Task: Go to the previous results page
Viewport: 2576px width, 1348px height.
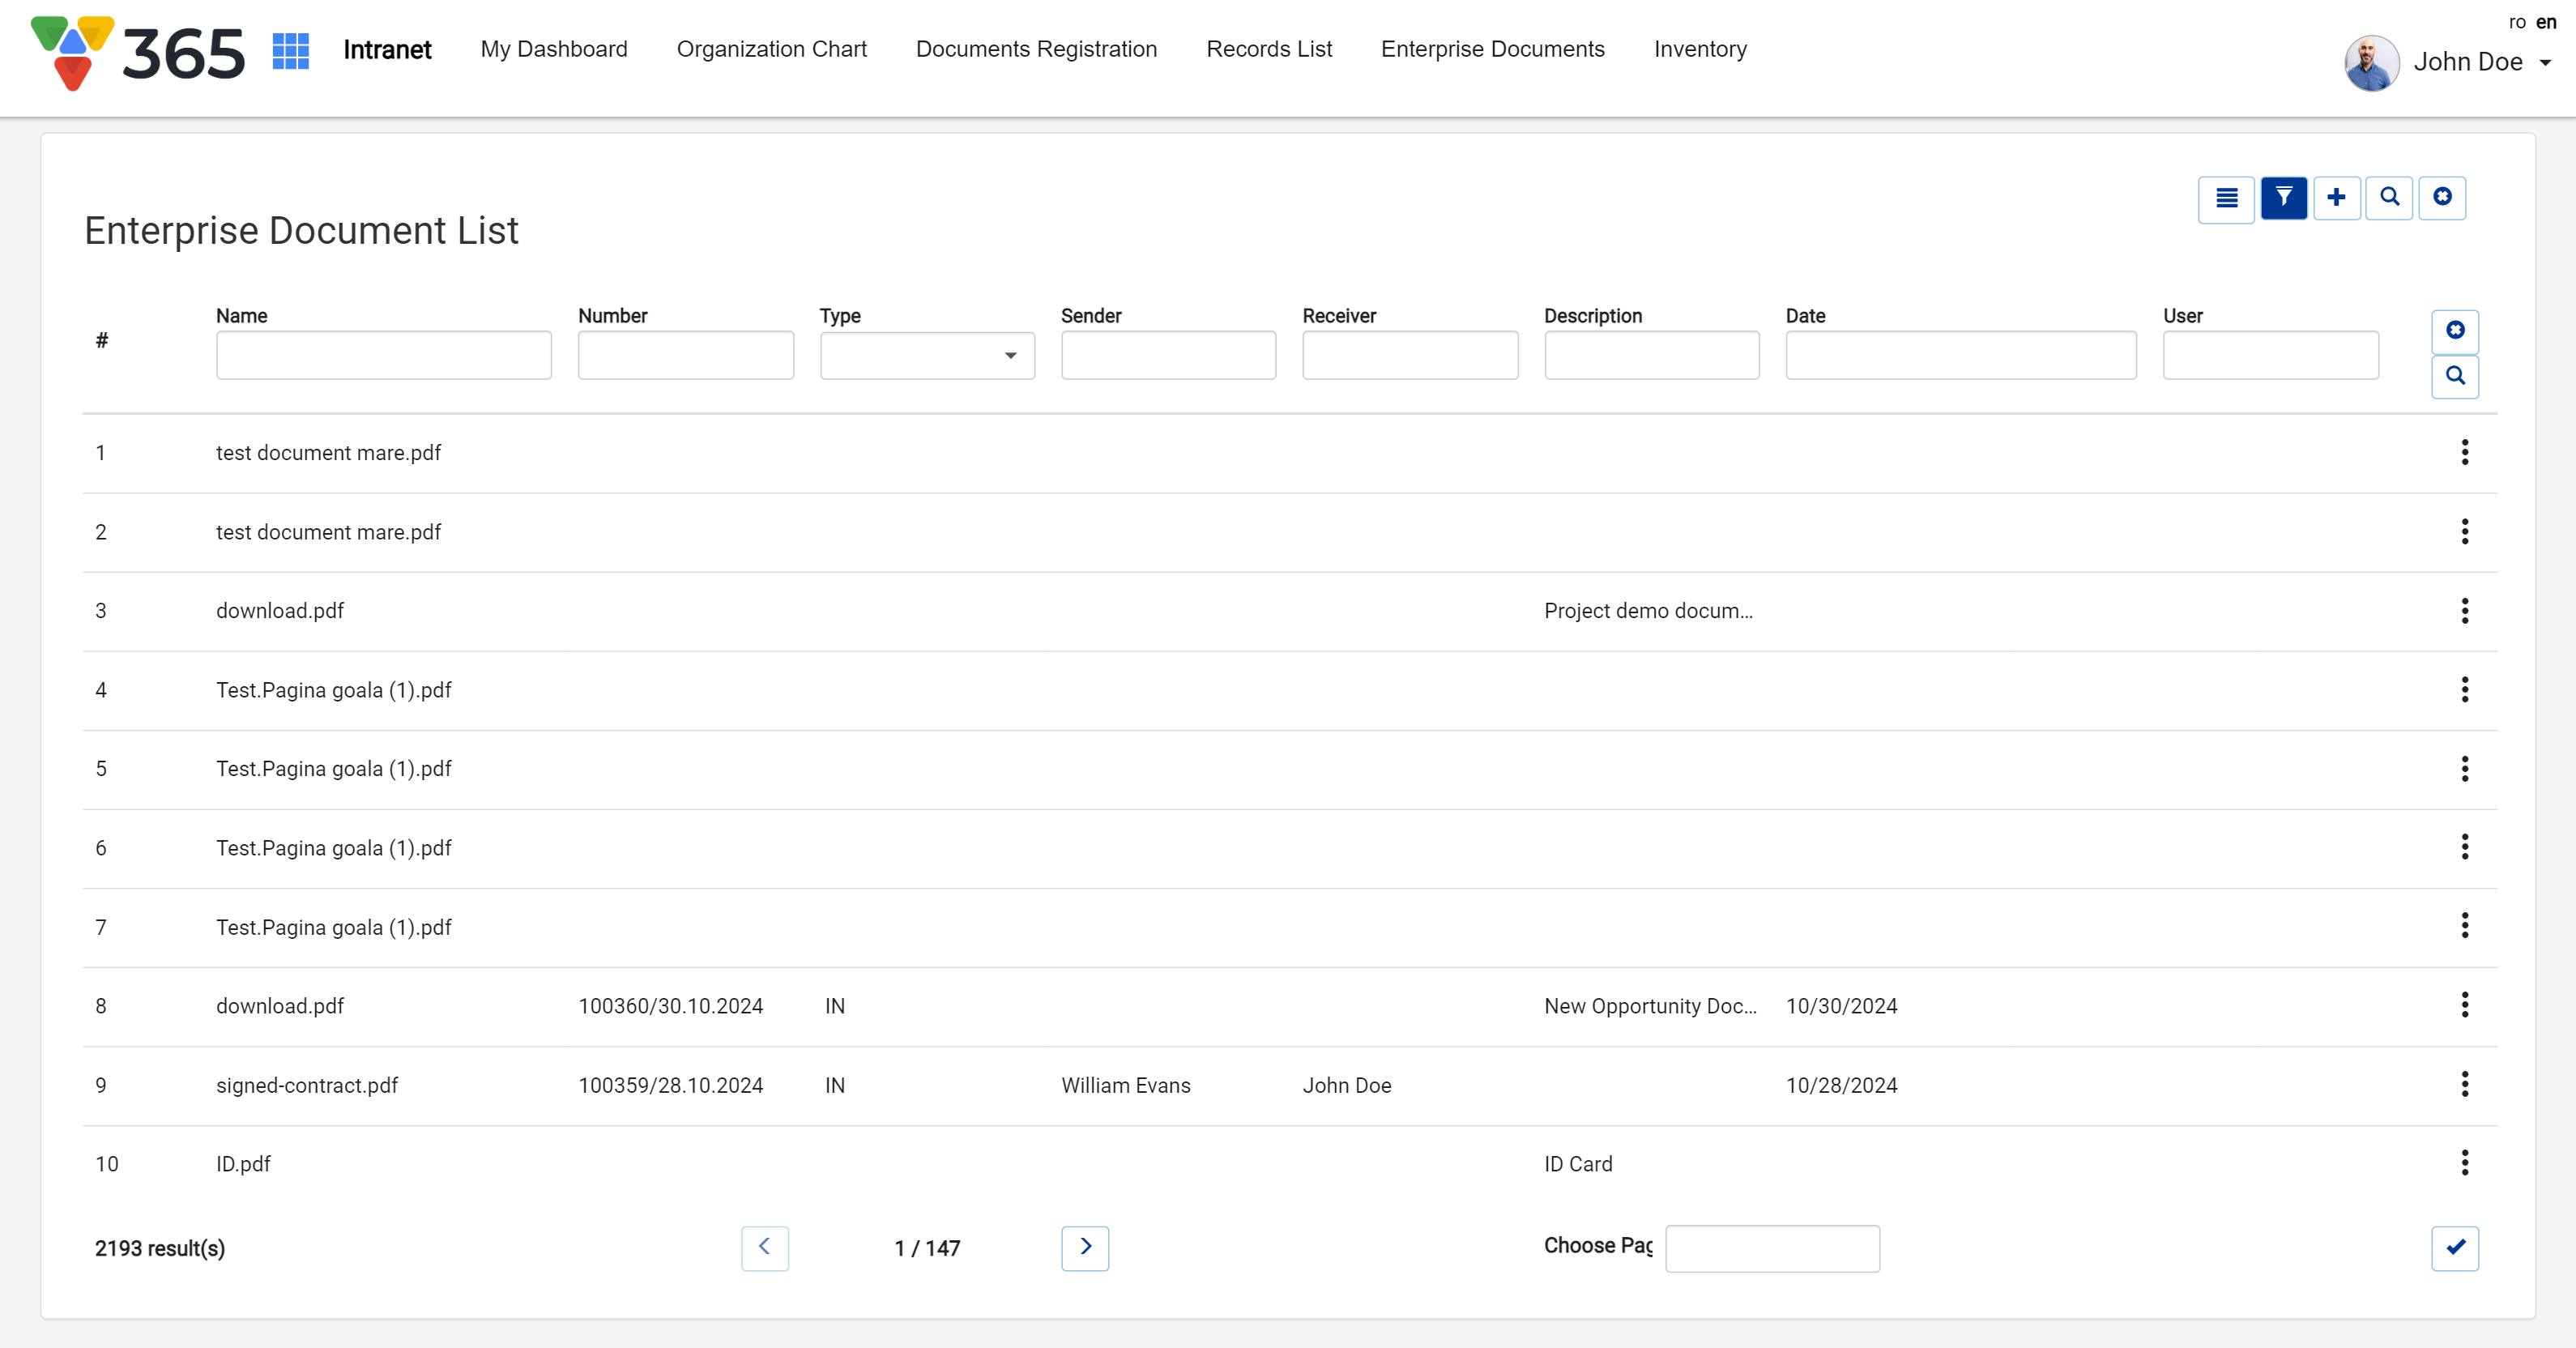Action: [x=764, y=1247]
